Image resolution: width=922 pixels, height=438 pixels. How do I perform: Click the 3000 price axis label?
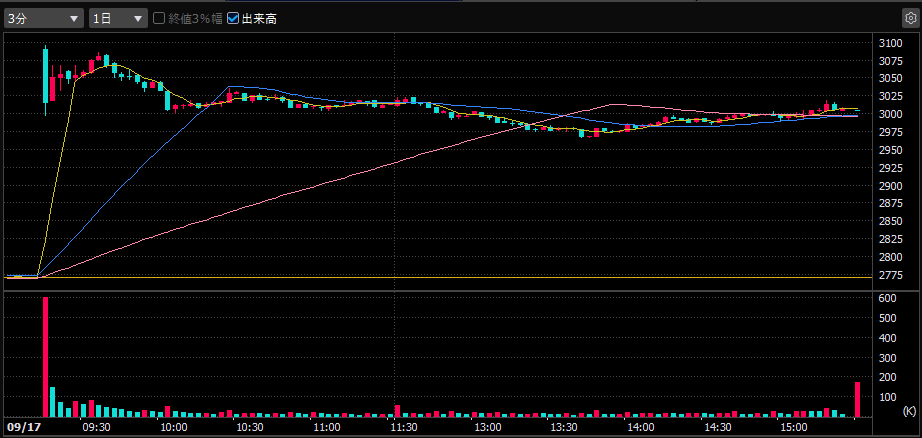(890, 114)
